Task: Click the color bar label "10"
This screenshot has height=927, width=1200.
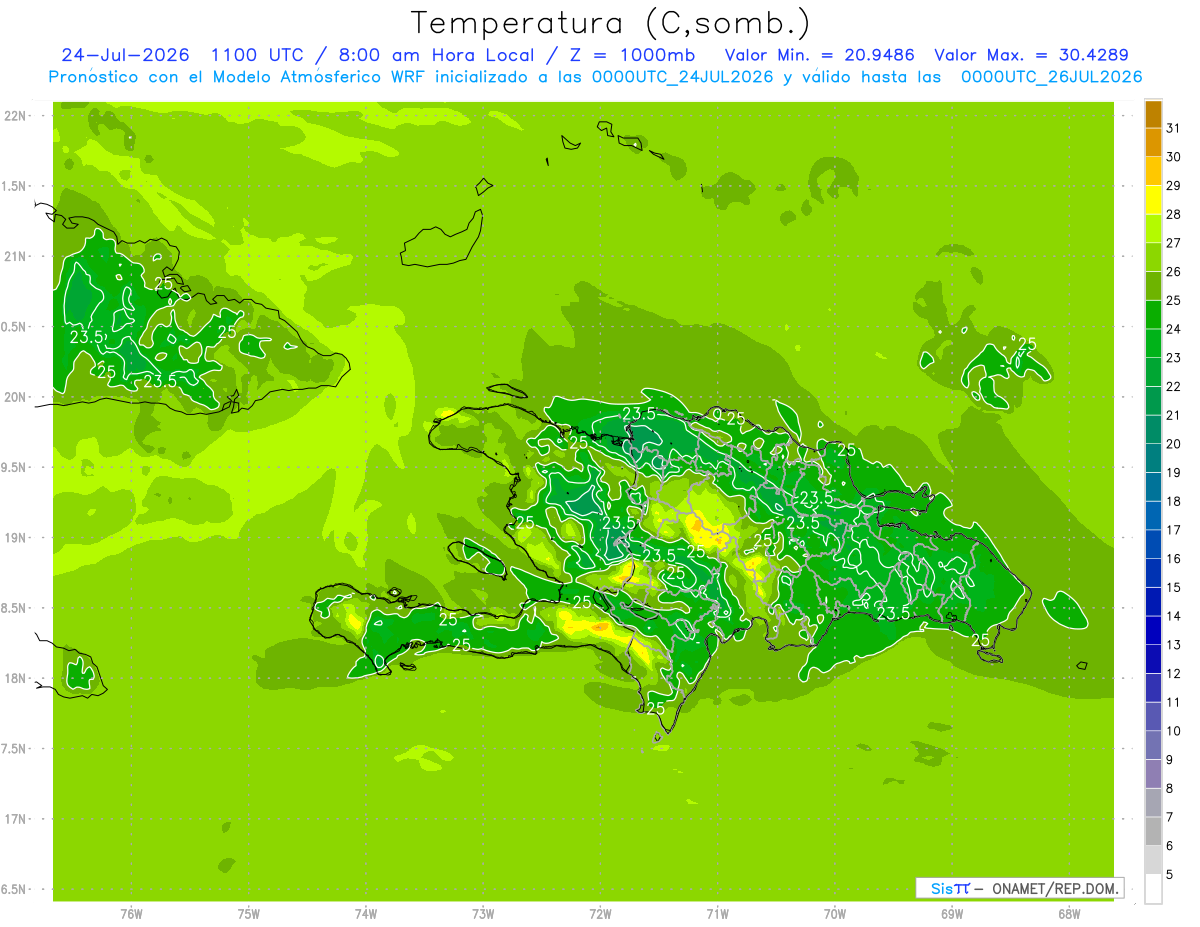Action: [x=1174, y=731]
